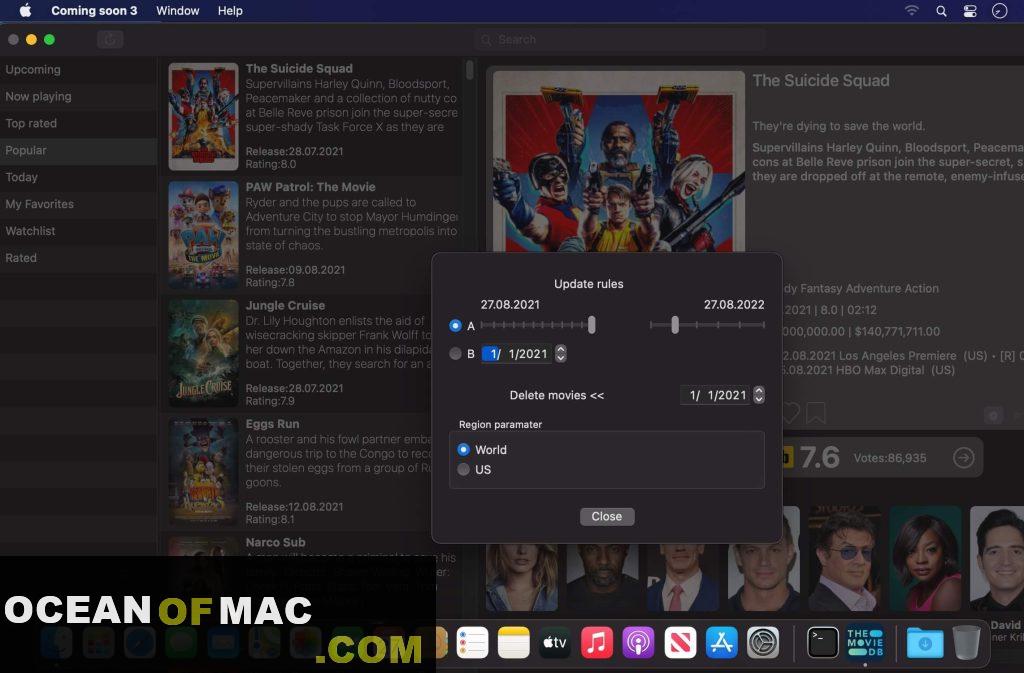Image resolution: width=1024 pixels, height=673 pixels.
Task: Open the Apple menu
Action: click(x=25, y=10)
